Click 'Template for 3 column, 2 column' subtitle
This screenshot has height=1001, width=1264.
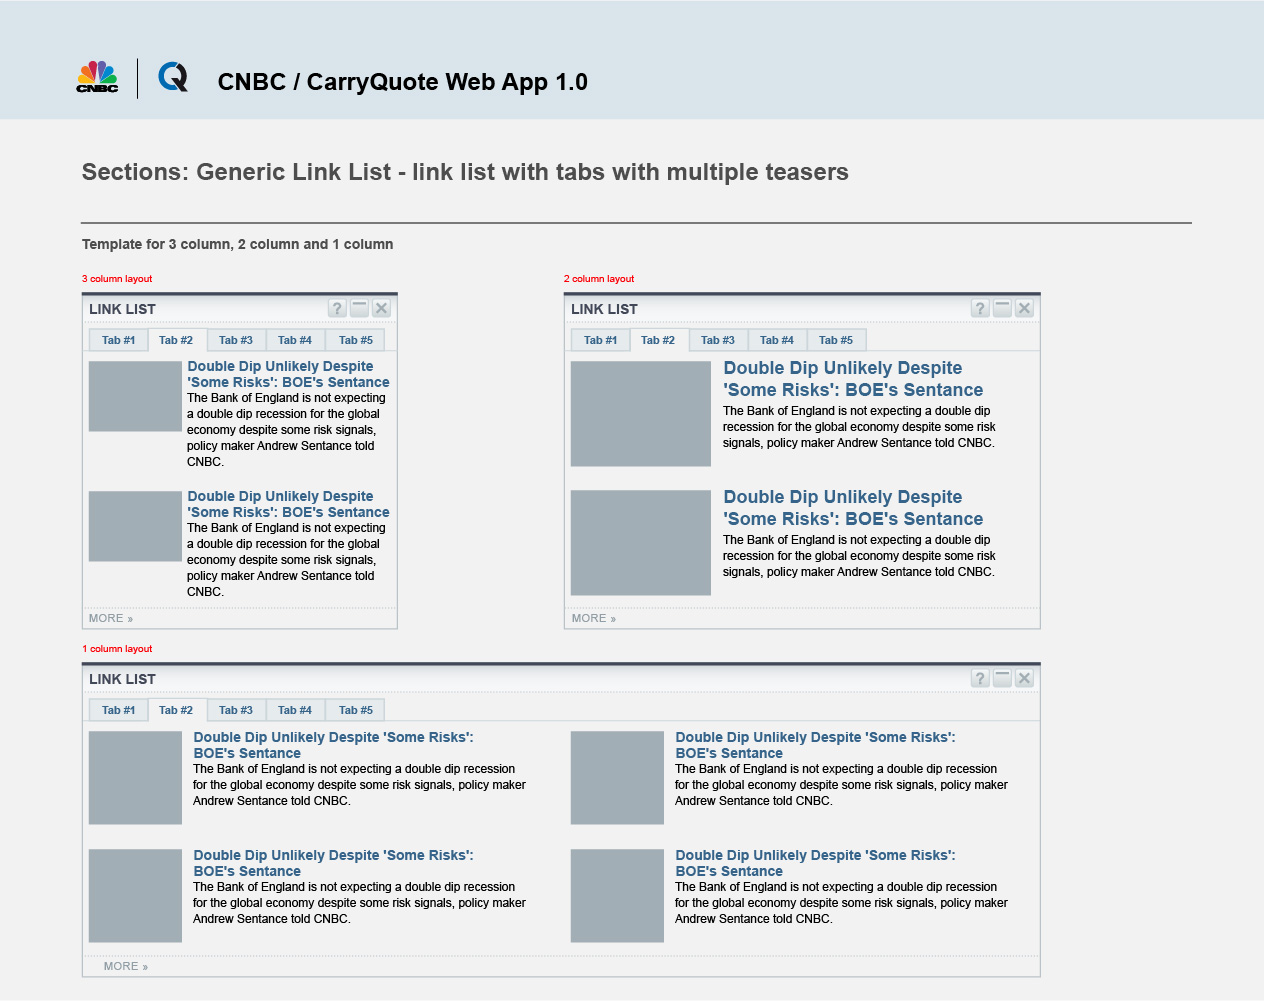(238, 244)
